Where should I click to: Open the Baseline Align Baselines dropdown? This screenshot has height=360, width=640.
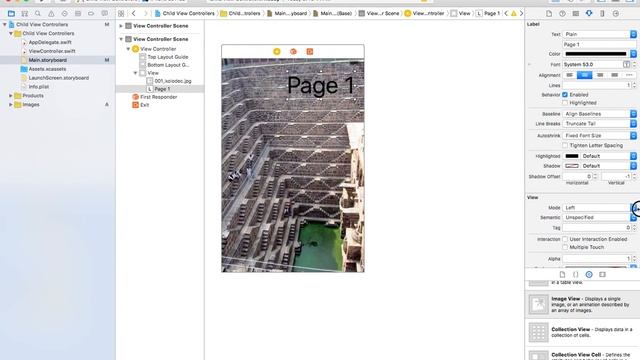[x=599, y=114]
